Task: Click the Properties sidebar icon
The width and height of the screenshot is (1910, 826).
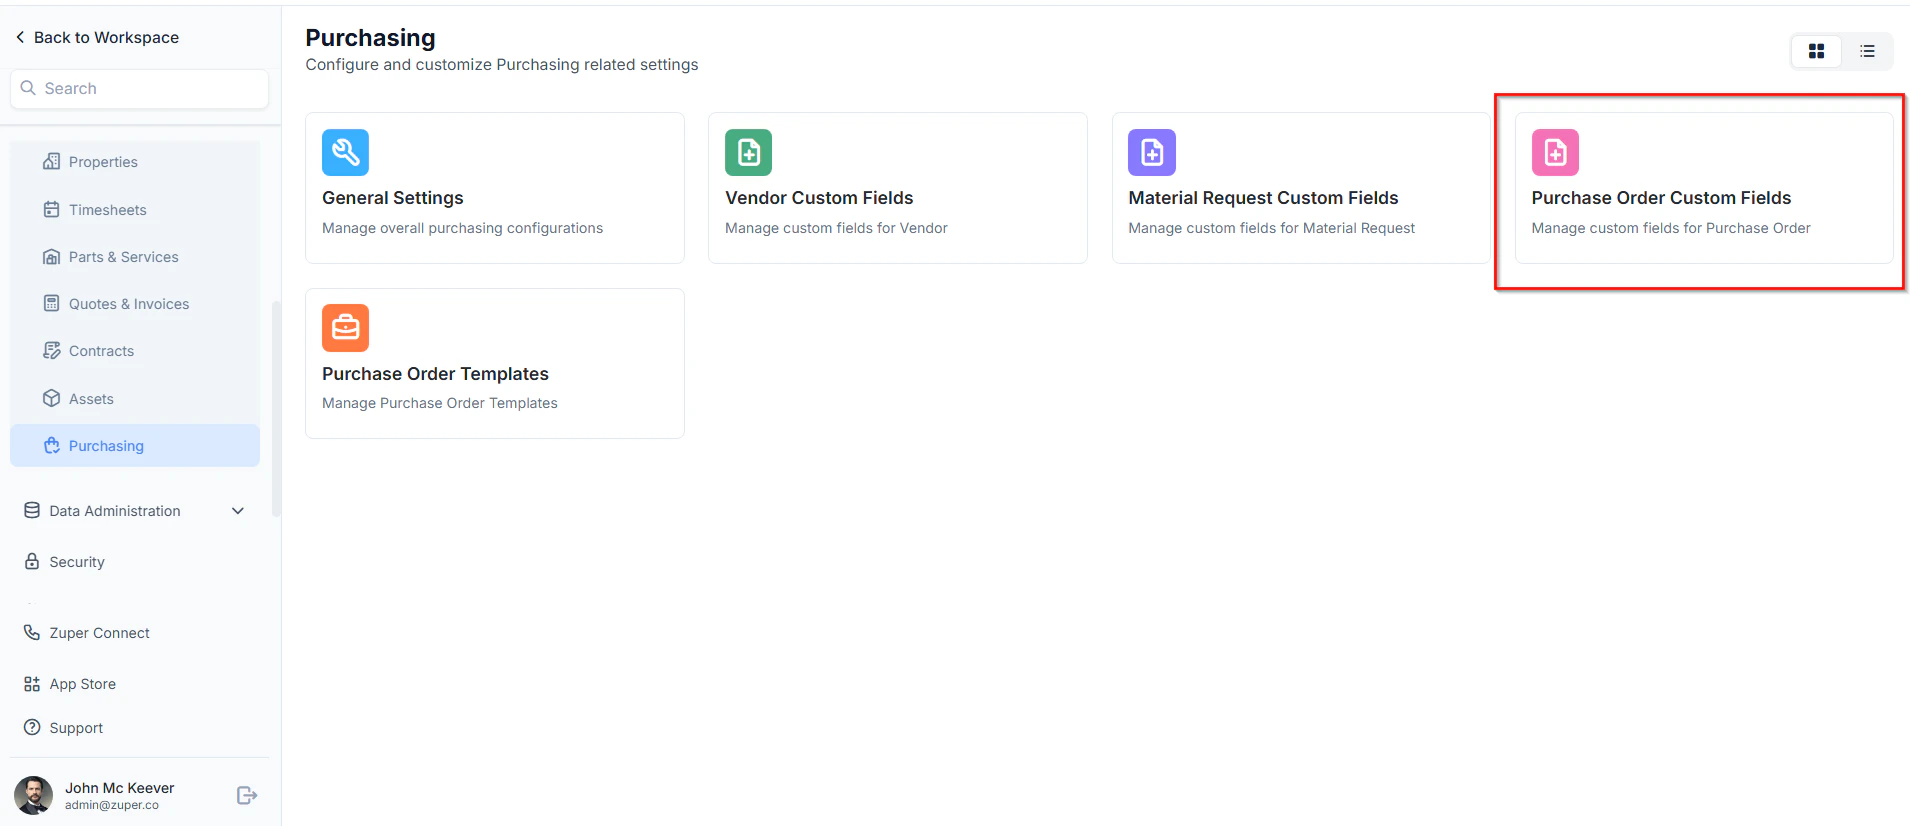Action: 51,161
